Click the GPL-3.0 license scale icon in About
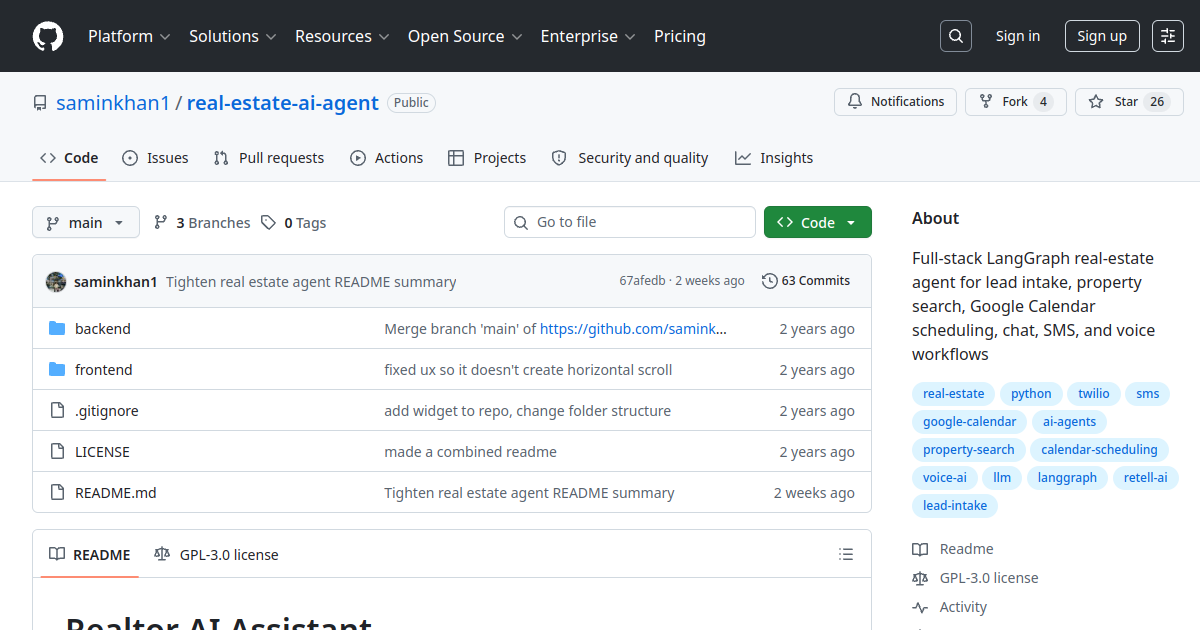 click(920, 578)
